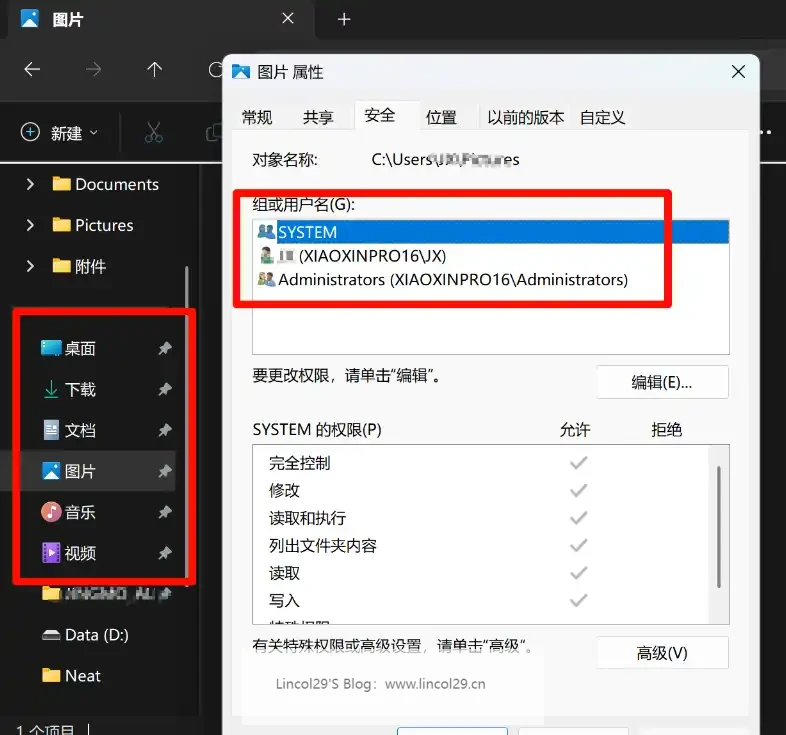Select Data (D:) drive

(x=96, y=635)
